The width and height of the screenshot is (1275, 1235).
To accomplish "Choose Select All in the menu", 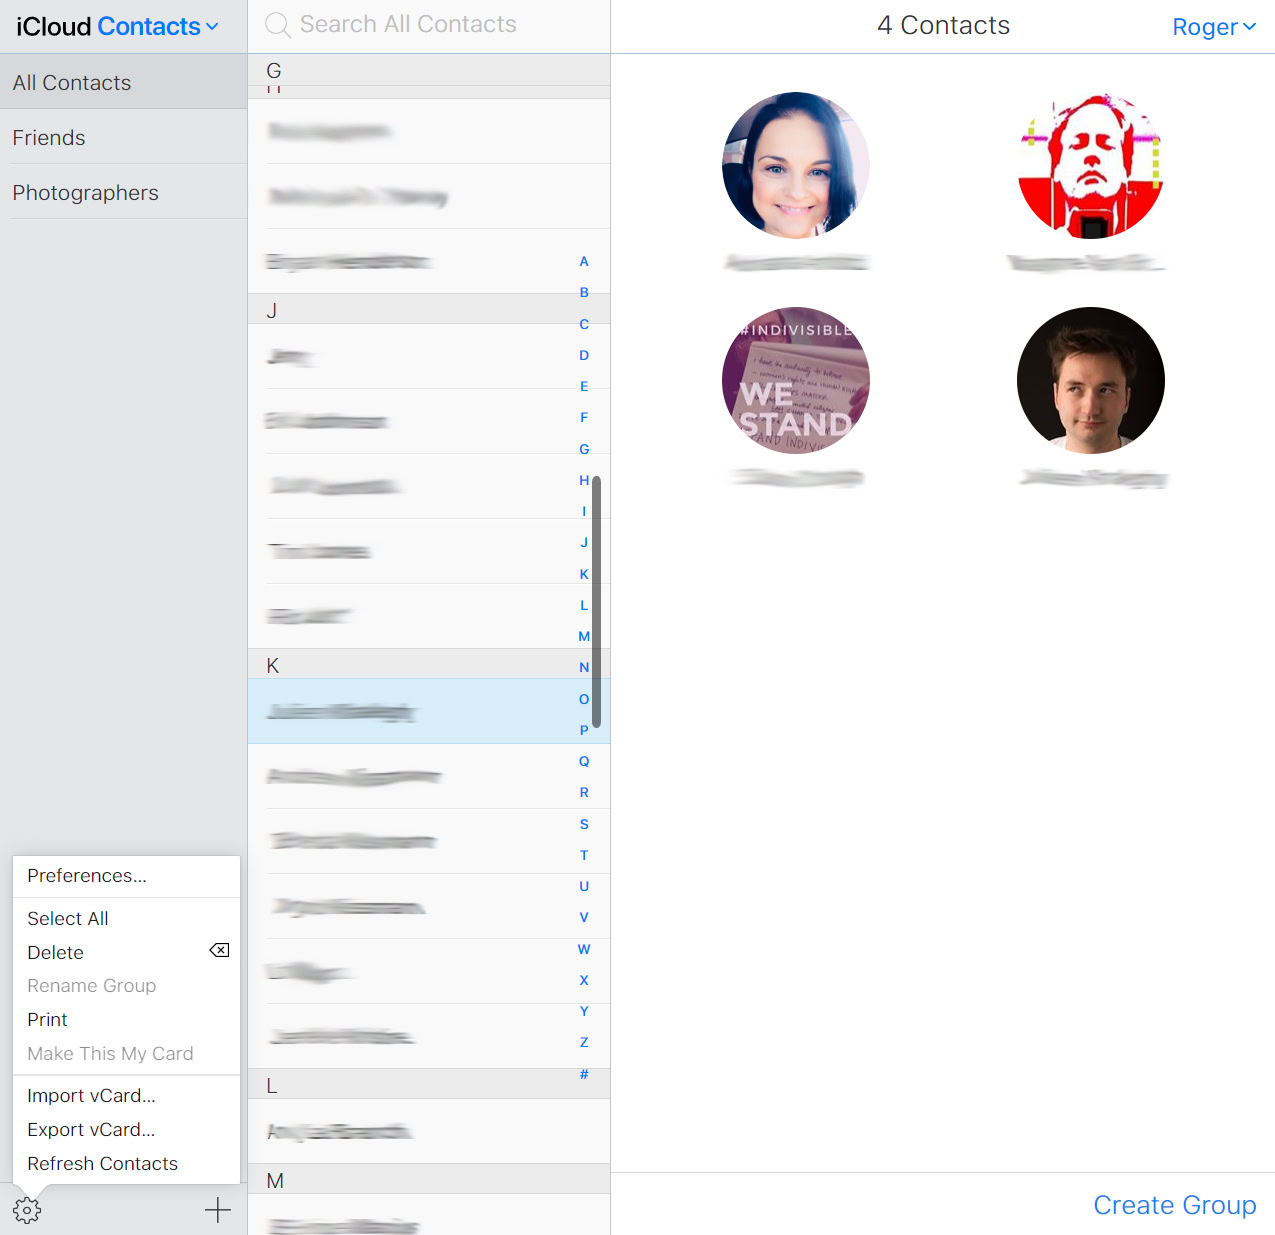I will (x=67, y=918).
